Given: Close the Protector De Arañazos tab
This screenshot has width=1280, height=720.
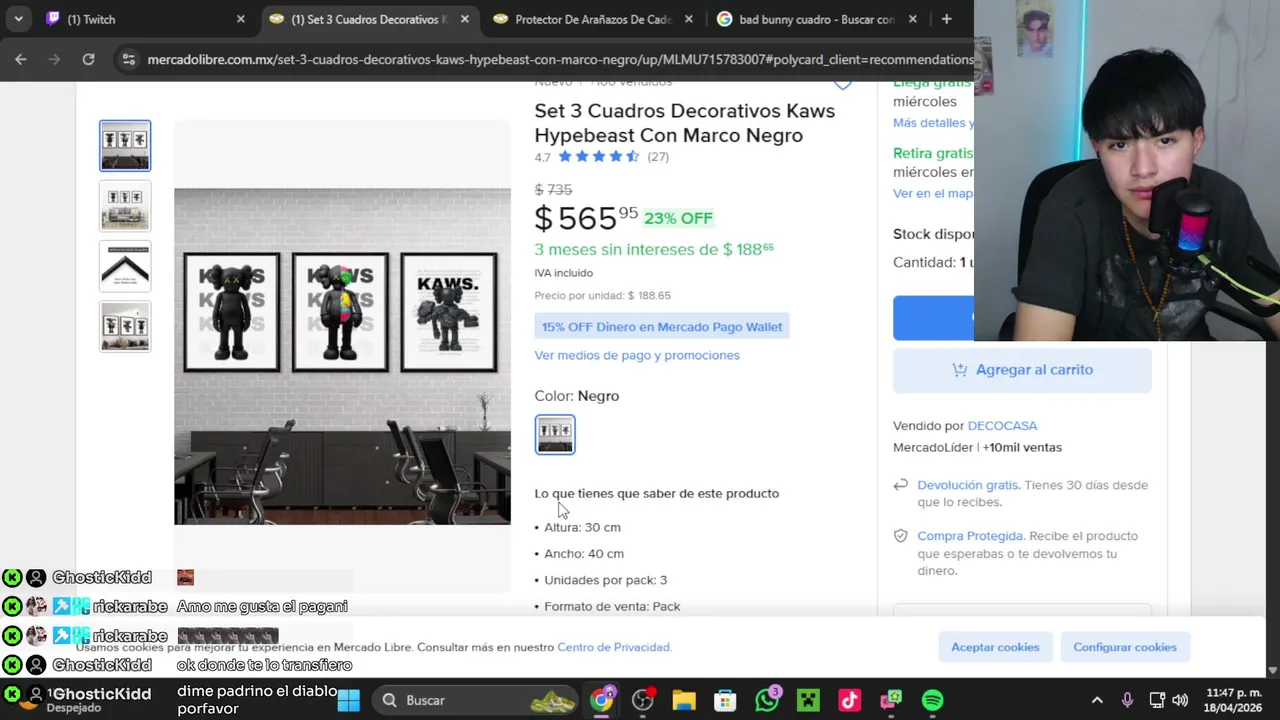Looking at the screenshot, I should 688,19.
